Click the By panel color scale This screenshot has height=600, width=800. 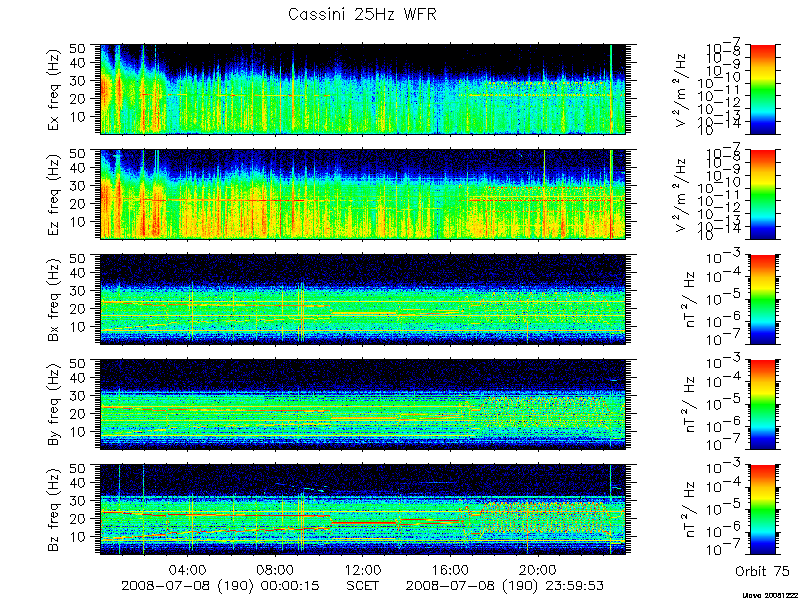pyautogui.click(x=762, y=404)
